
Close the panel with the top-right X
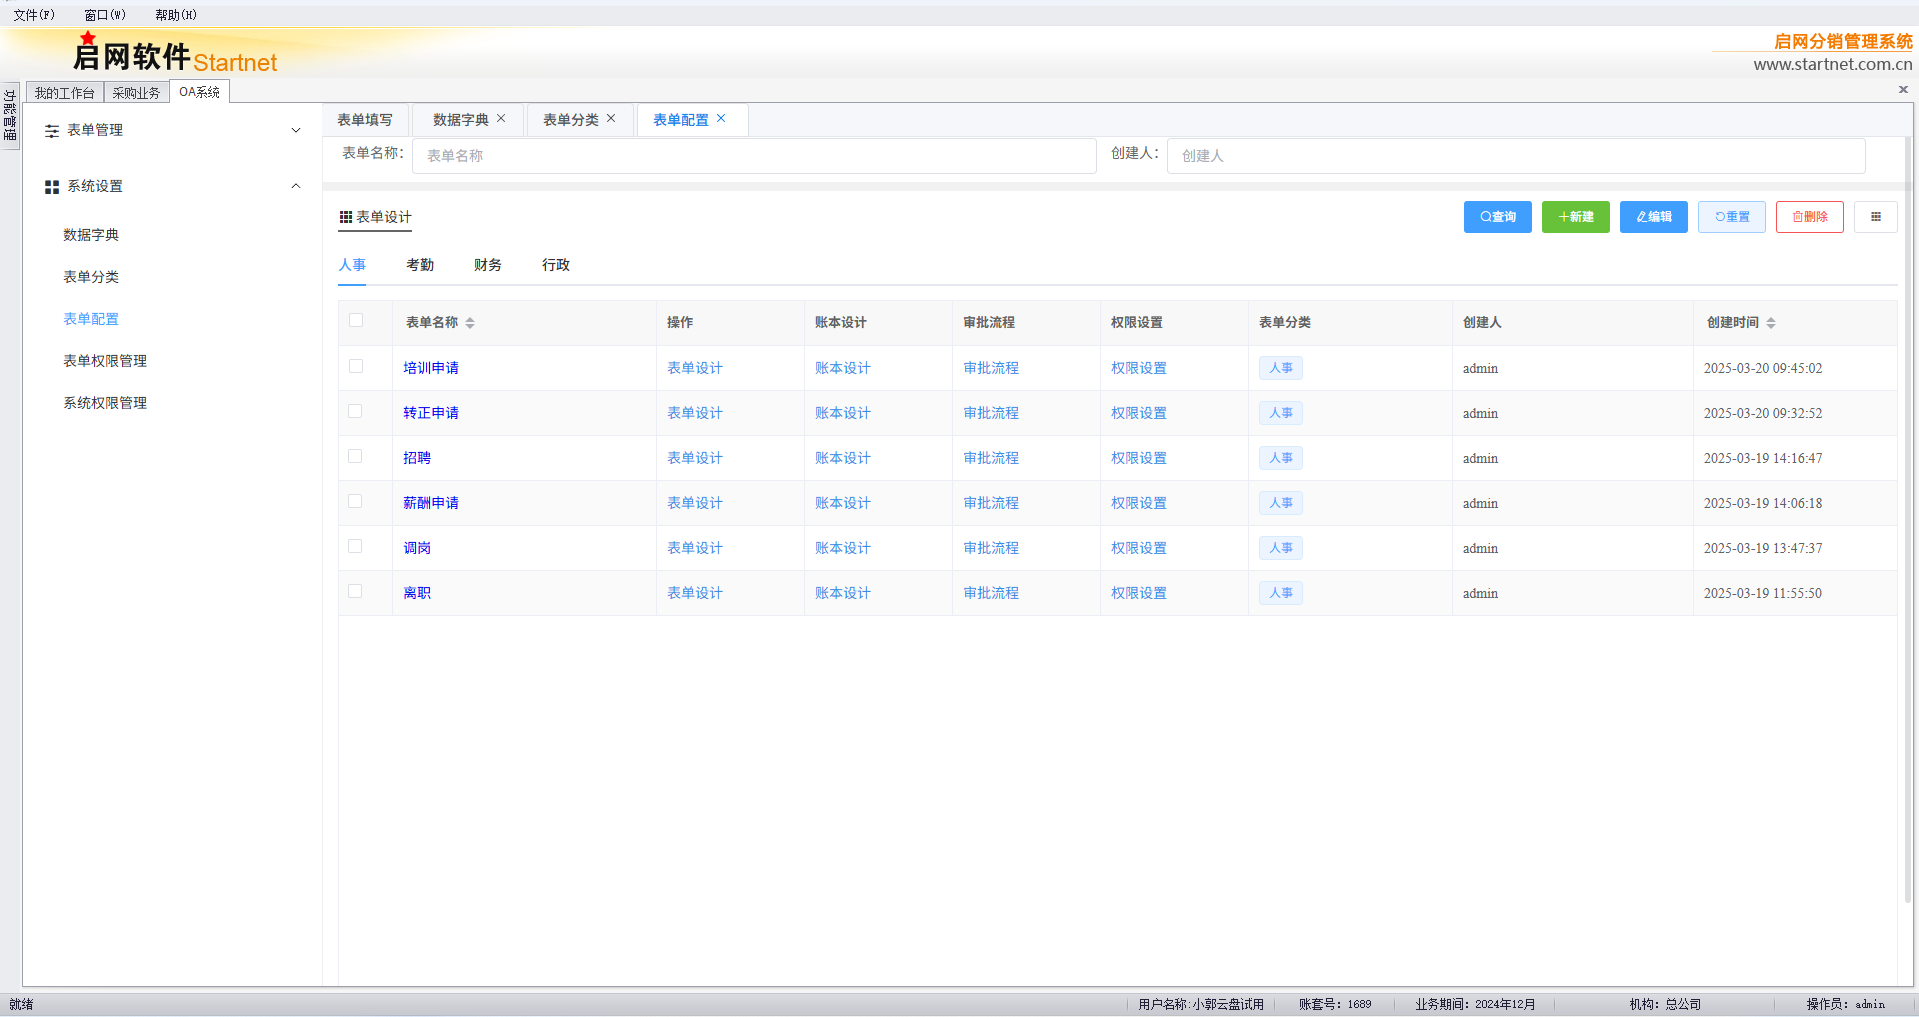tap(1903, 90)
